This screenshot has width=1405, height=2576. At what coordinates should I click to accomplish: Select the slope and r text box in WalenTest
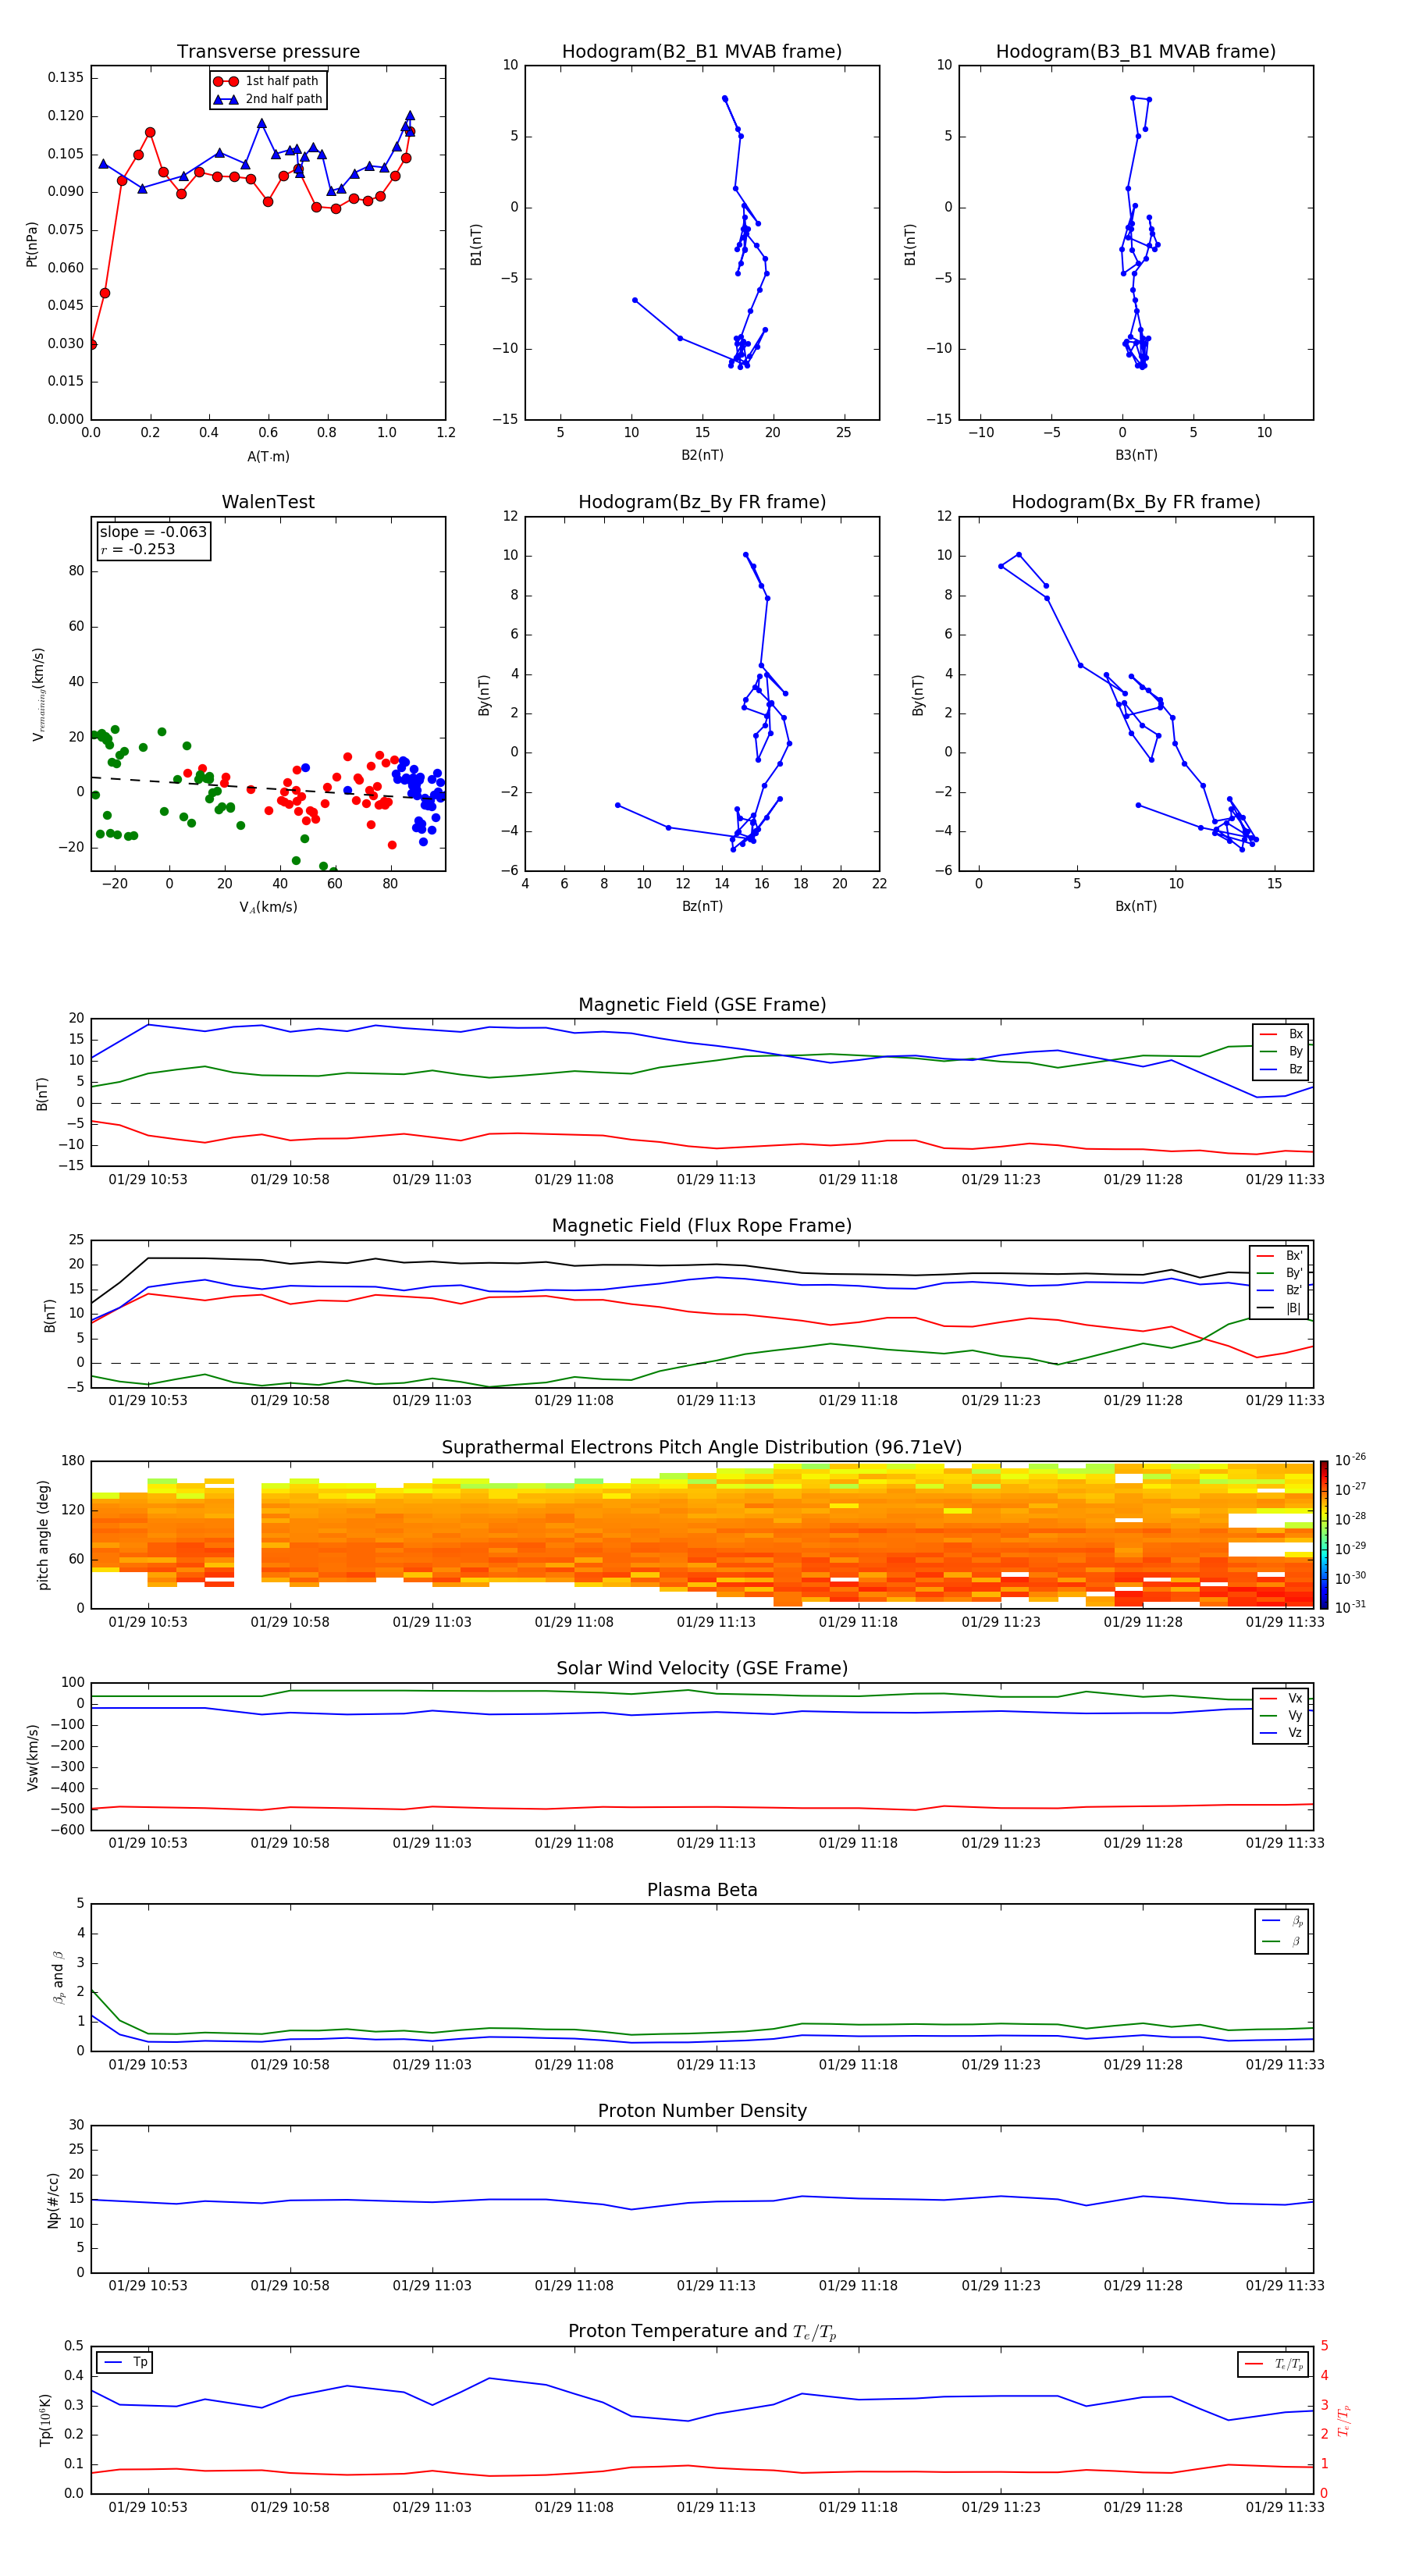point(153,541)
